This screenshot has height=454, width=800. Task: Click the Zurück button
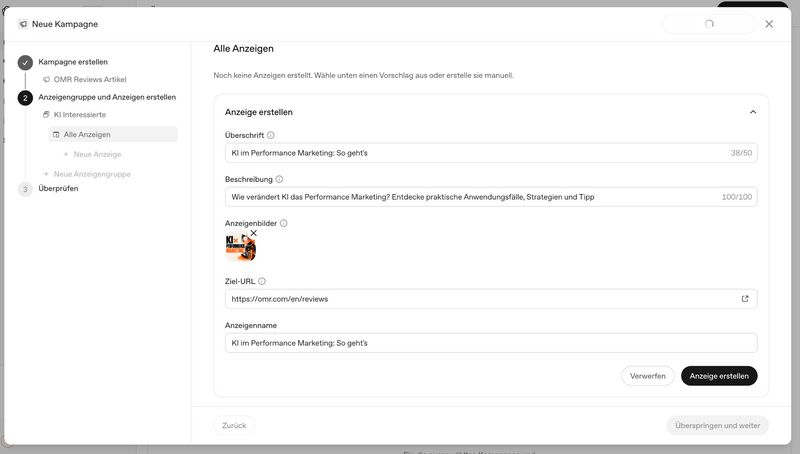[234, 425]
